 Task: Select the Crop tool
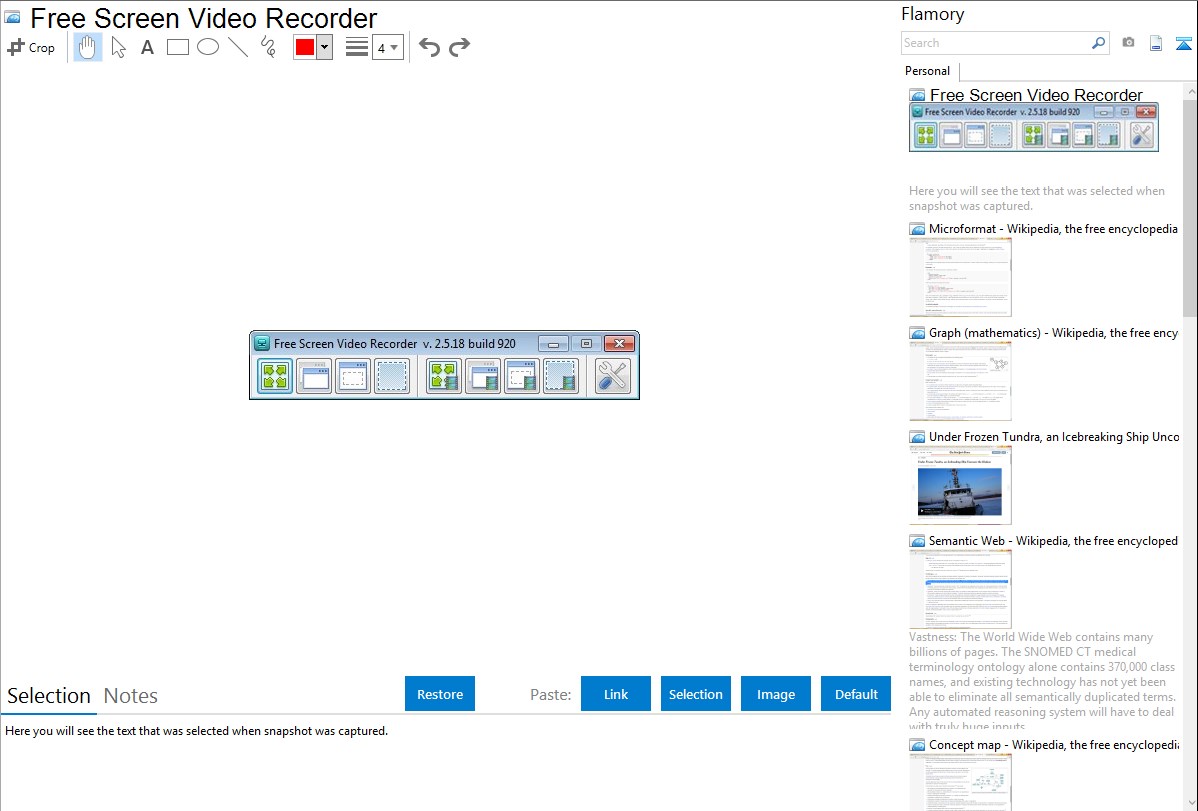[31, 47]
